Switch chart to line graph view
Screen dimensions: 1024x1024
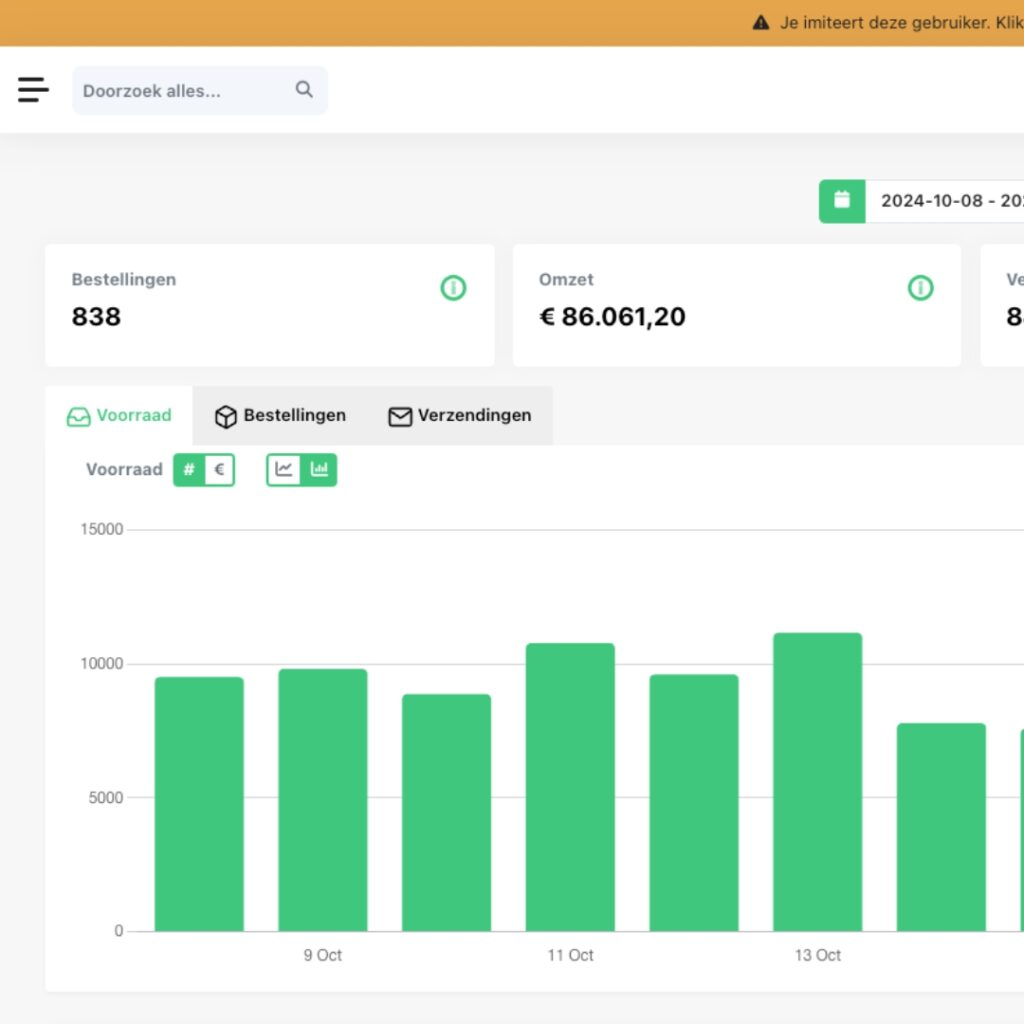pos(285,469)
